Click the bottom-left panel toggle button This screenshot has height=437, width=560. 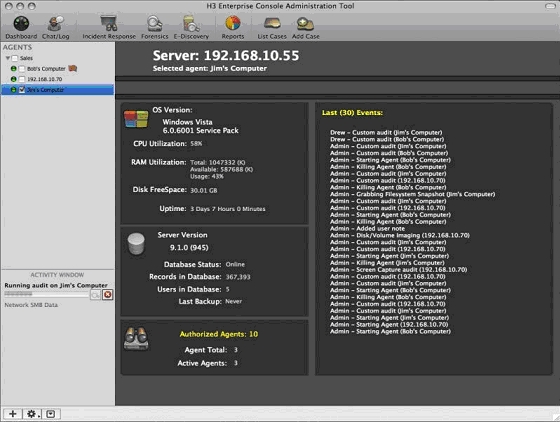(x=51, y=414)
